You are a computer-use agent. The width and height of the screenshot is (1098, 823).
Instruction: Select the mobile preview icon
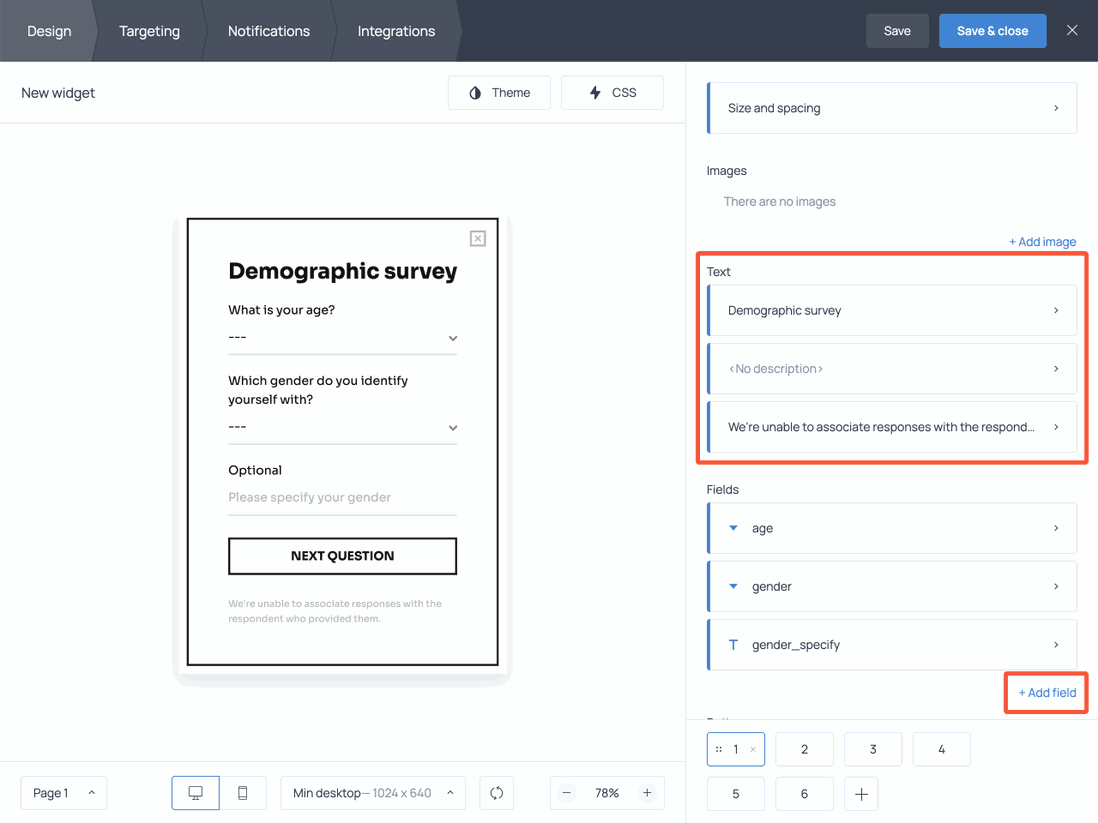(x=242, y=792)
